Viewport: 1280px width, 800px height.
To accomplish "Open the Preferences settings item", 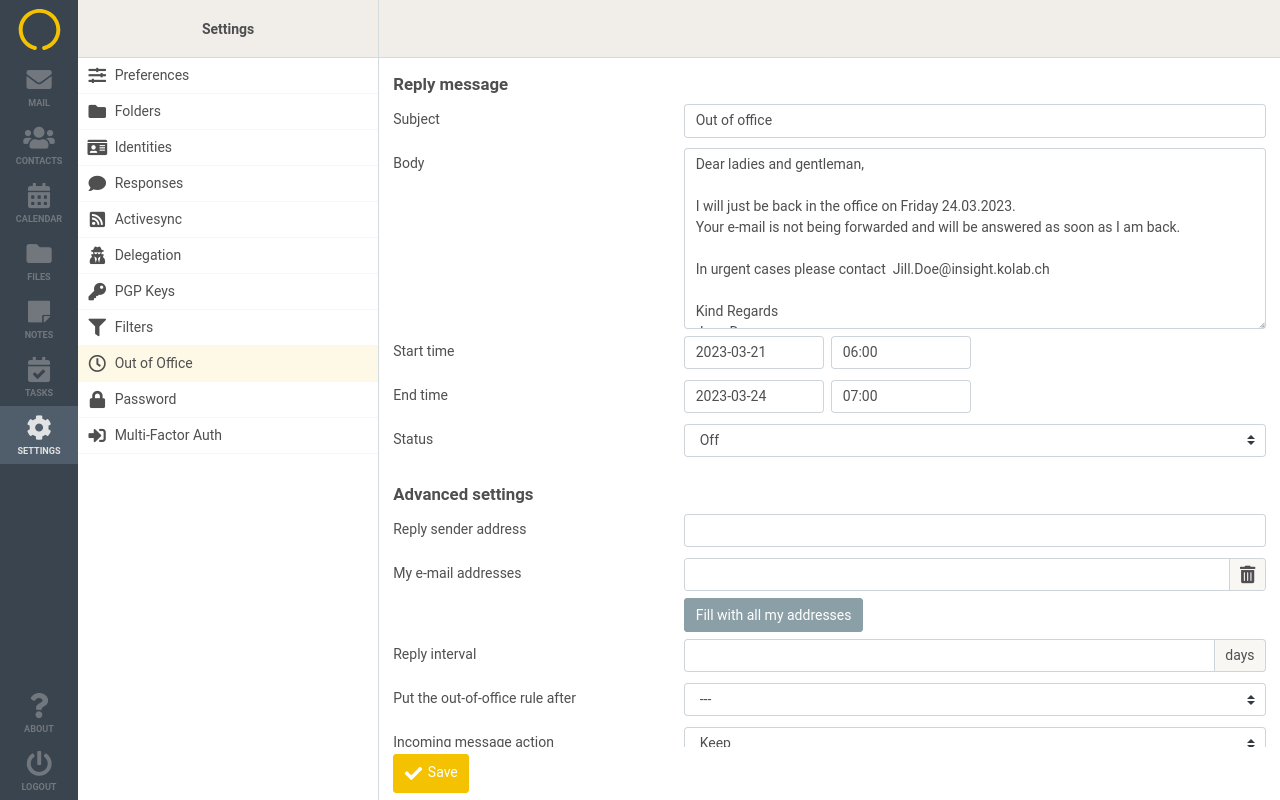I will pos(228,75).
